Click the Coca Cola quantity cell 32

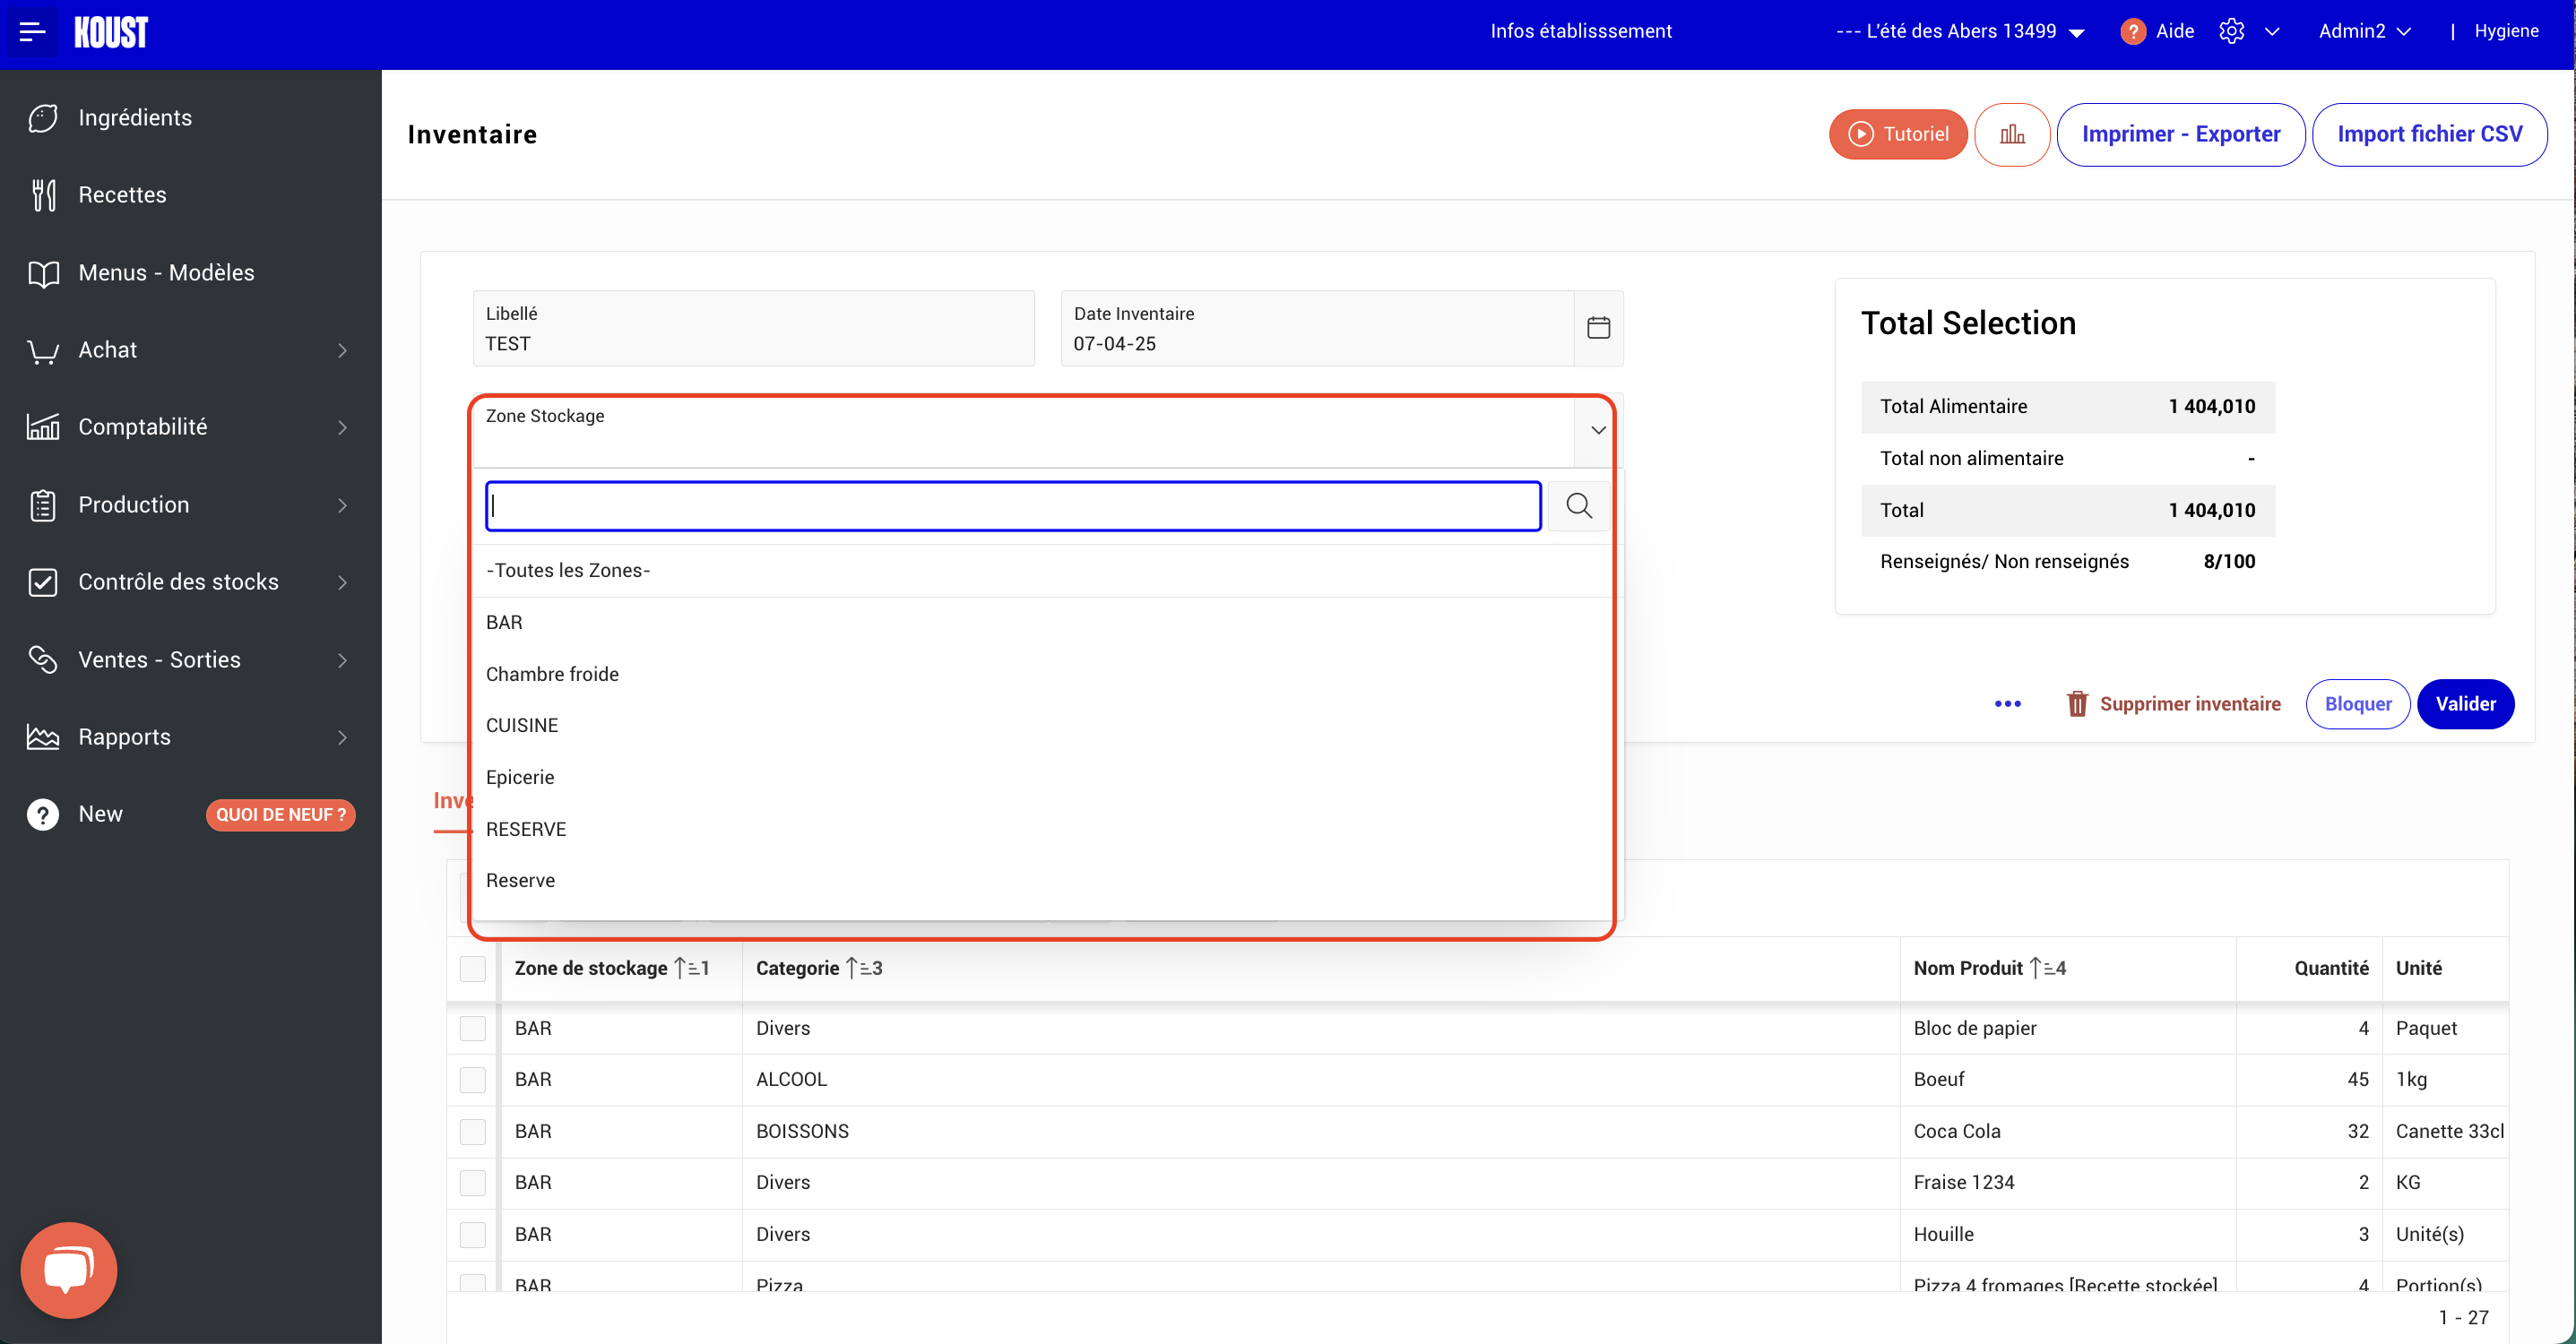click(x=2309, y=1132)
